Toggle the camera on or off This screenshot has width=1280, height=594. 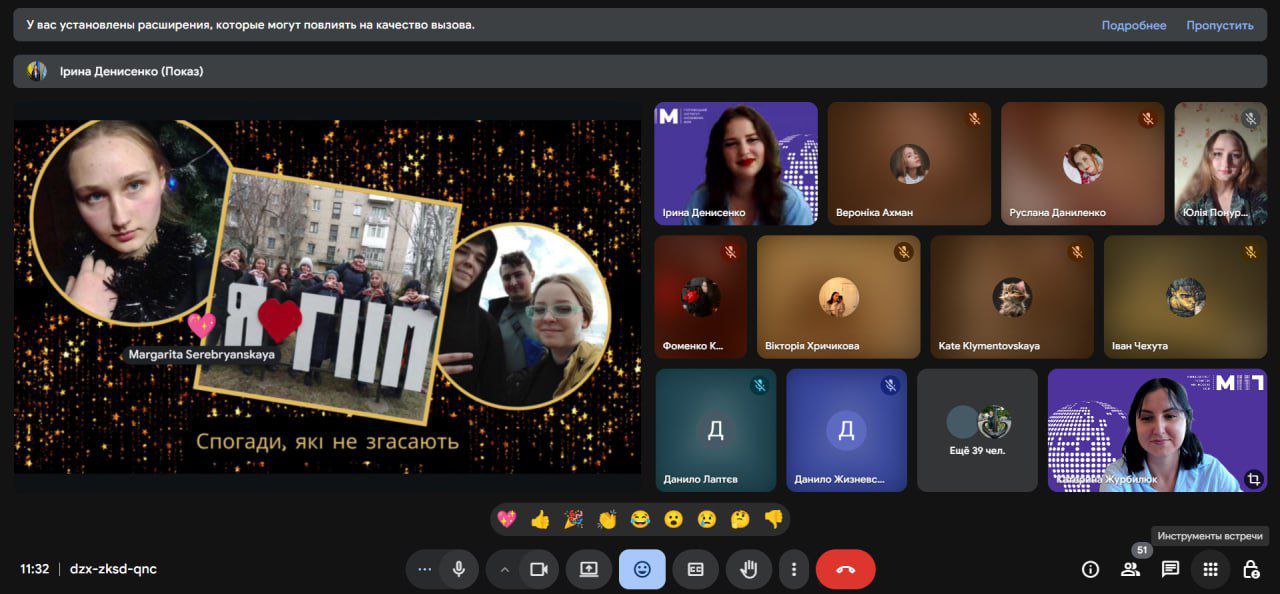point(539,569)
